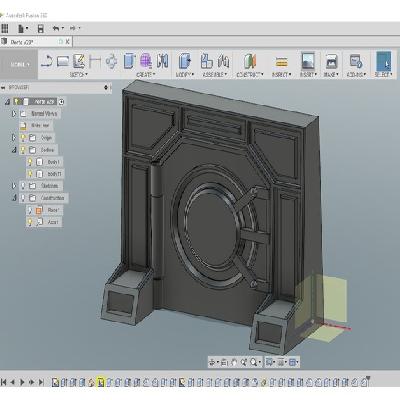
Task: Click the Select tool icon
Action: click(383, 61)
